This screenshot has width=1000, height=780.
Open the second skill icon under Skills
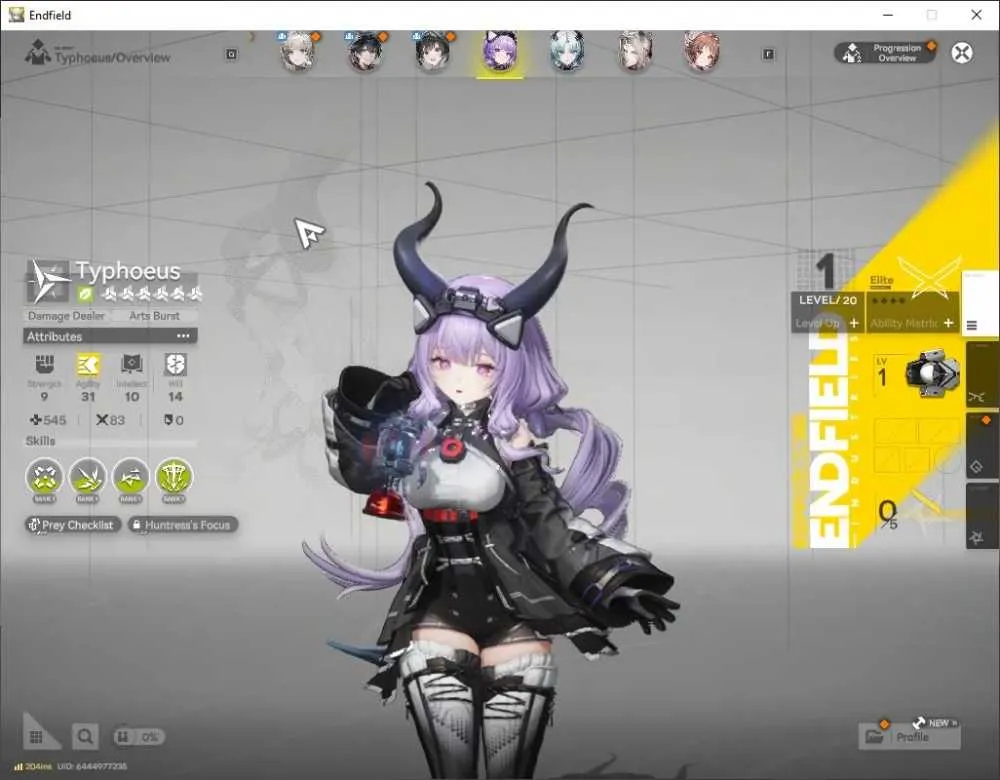pyautogui.click(x=88, y=476)
